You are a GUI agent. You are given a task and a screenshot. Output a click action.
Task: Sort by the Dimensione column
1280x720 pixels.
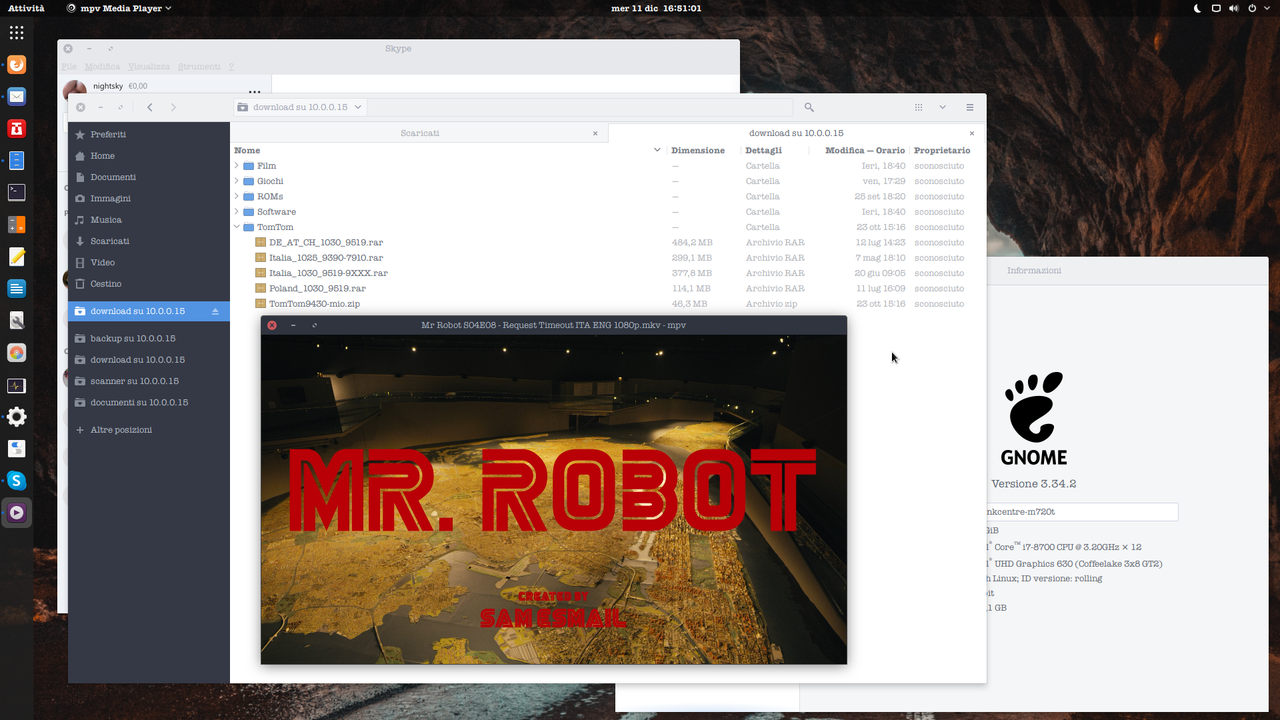click(x=698, y=150)
